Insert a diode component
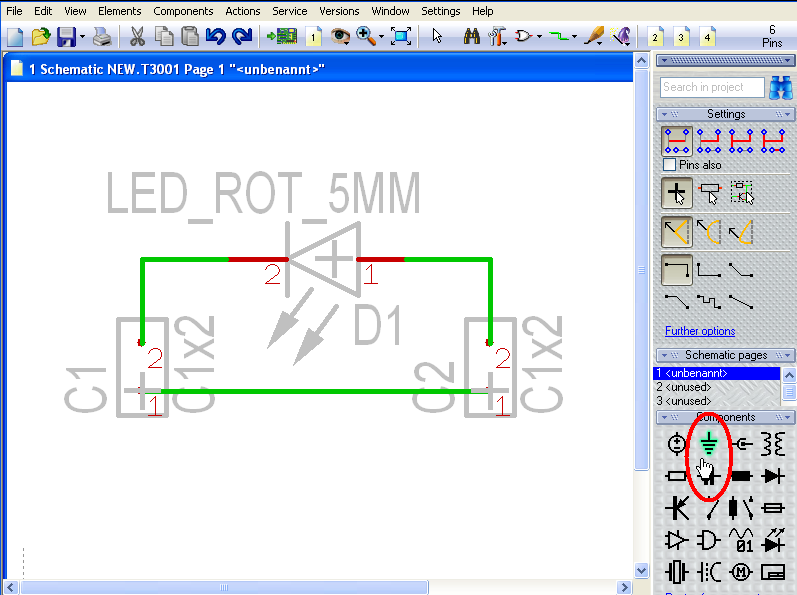This screenshot has width=797, height=595. point(773,476)
